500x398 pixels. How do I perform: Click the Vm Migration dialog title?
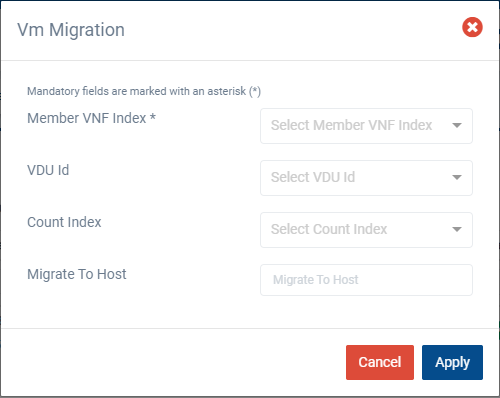71,30
